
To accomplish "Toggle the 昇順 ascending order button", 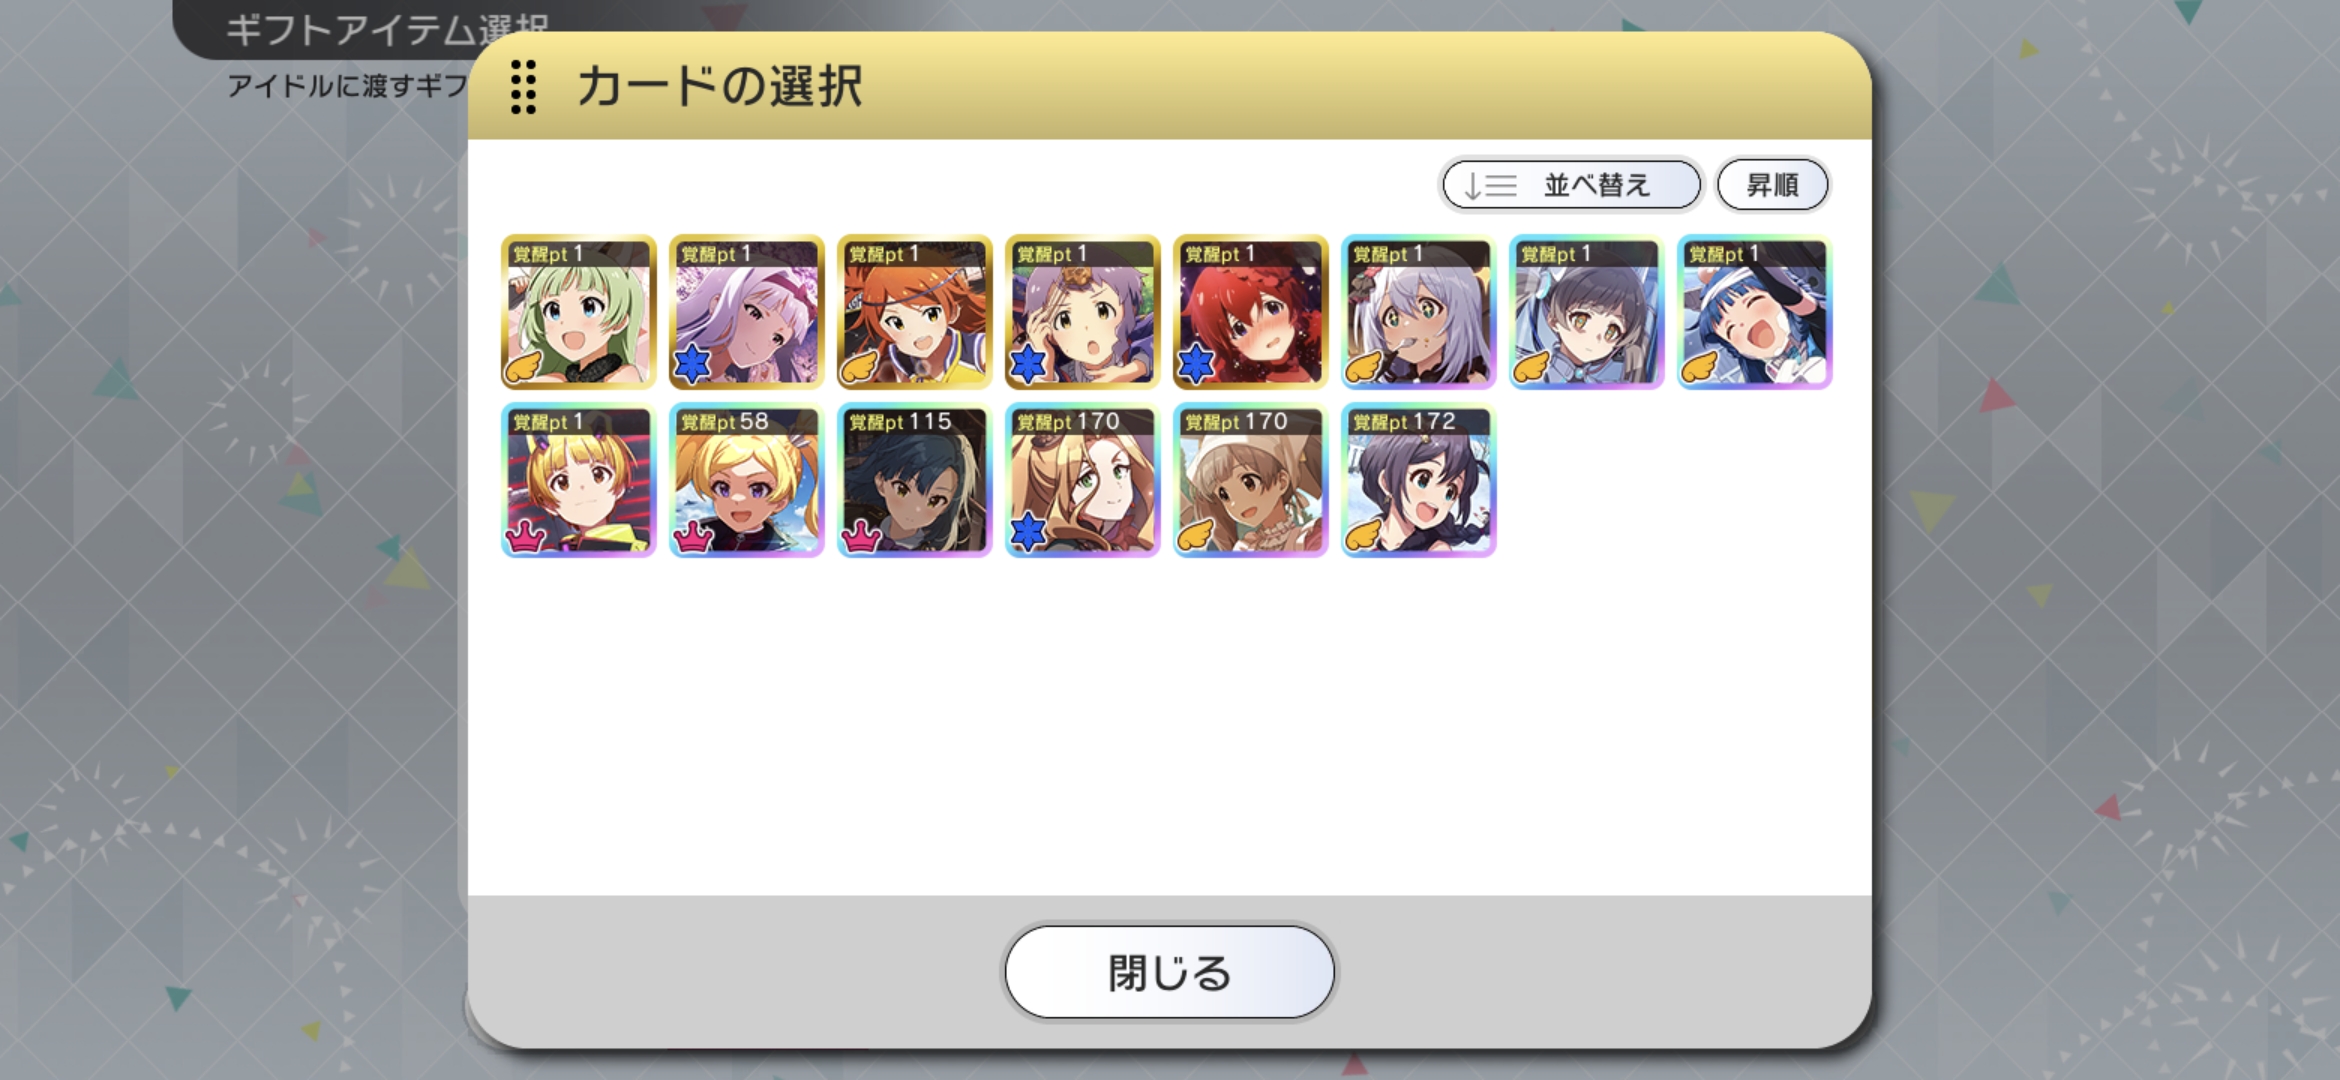I will pos(1772,185).
